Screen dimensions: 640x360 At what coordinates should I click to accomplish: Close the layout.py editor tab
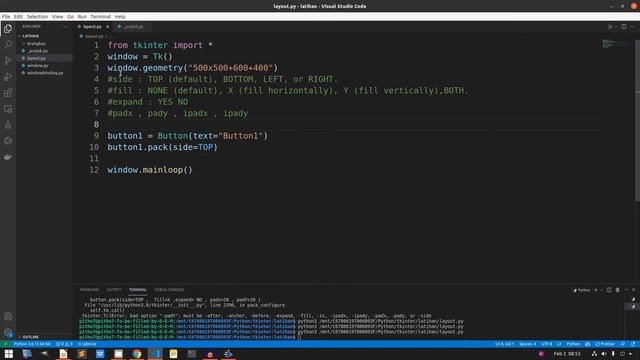(x=108, y=27)
